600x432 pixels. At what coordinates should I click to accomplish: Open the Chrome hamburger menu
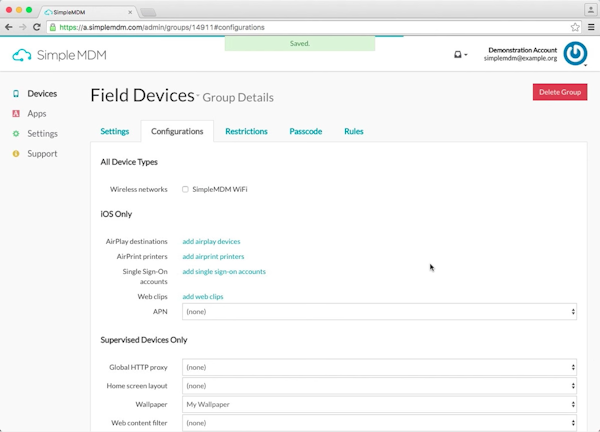pos(591,27)
